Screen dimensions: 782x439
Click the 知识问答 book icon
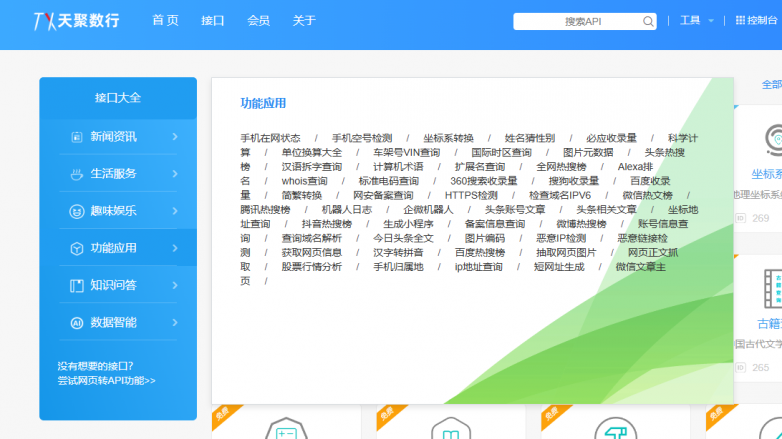tap(77, 285)
